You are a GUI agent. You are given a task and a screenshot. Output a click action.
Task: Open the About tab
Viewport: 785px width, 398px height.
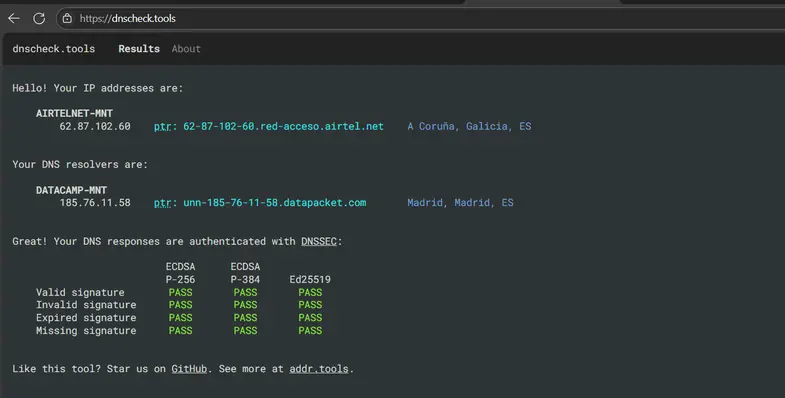click(x=186, y=49)
